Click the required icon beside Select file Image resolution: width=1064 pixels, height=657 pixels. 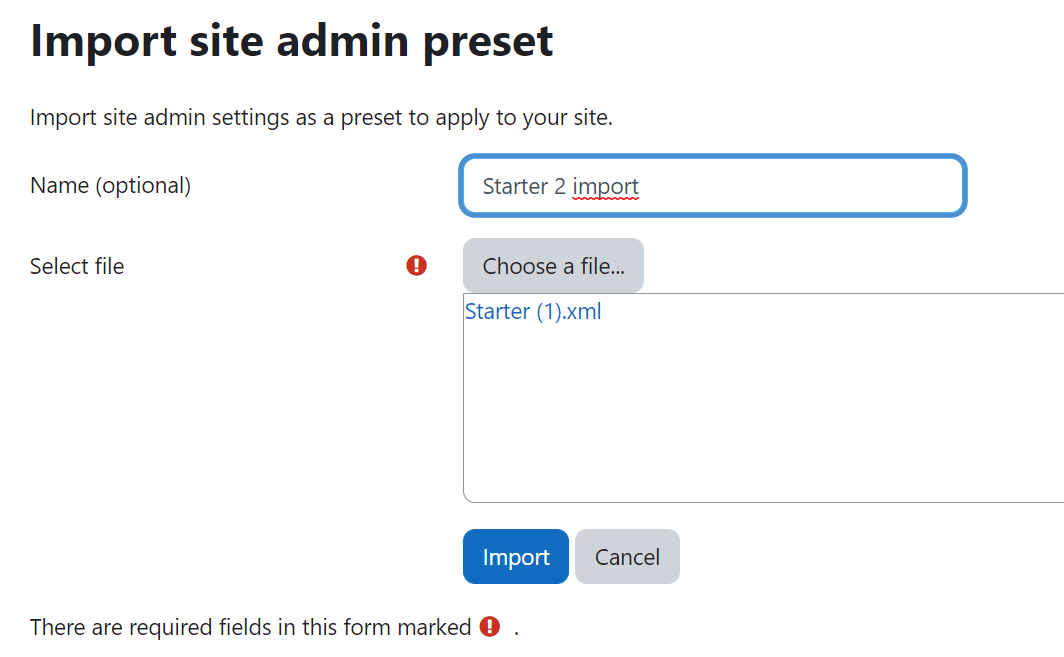[417, 265]
